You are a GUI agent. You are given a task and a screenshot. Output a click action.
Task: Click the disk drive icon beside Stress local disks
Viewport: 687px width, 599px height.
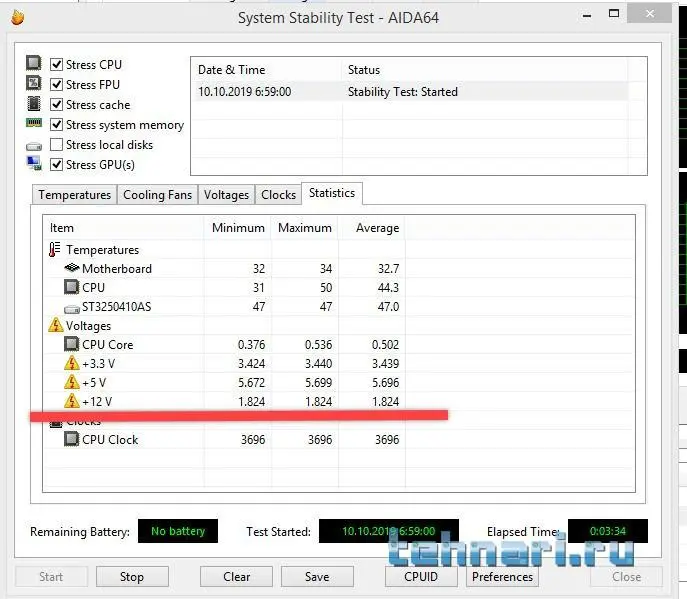click(x=34, y=146)
